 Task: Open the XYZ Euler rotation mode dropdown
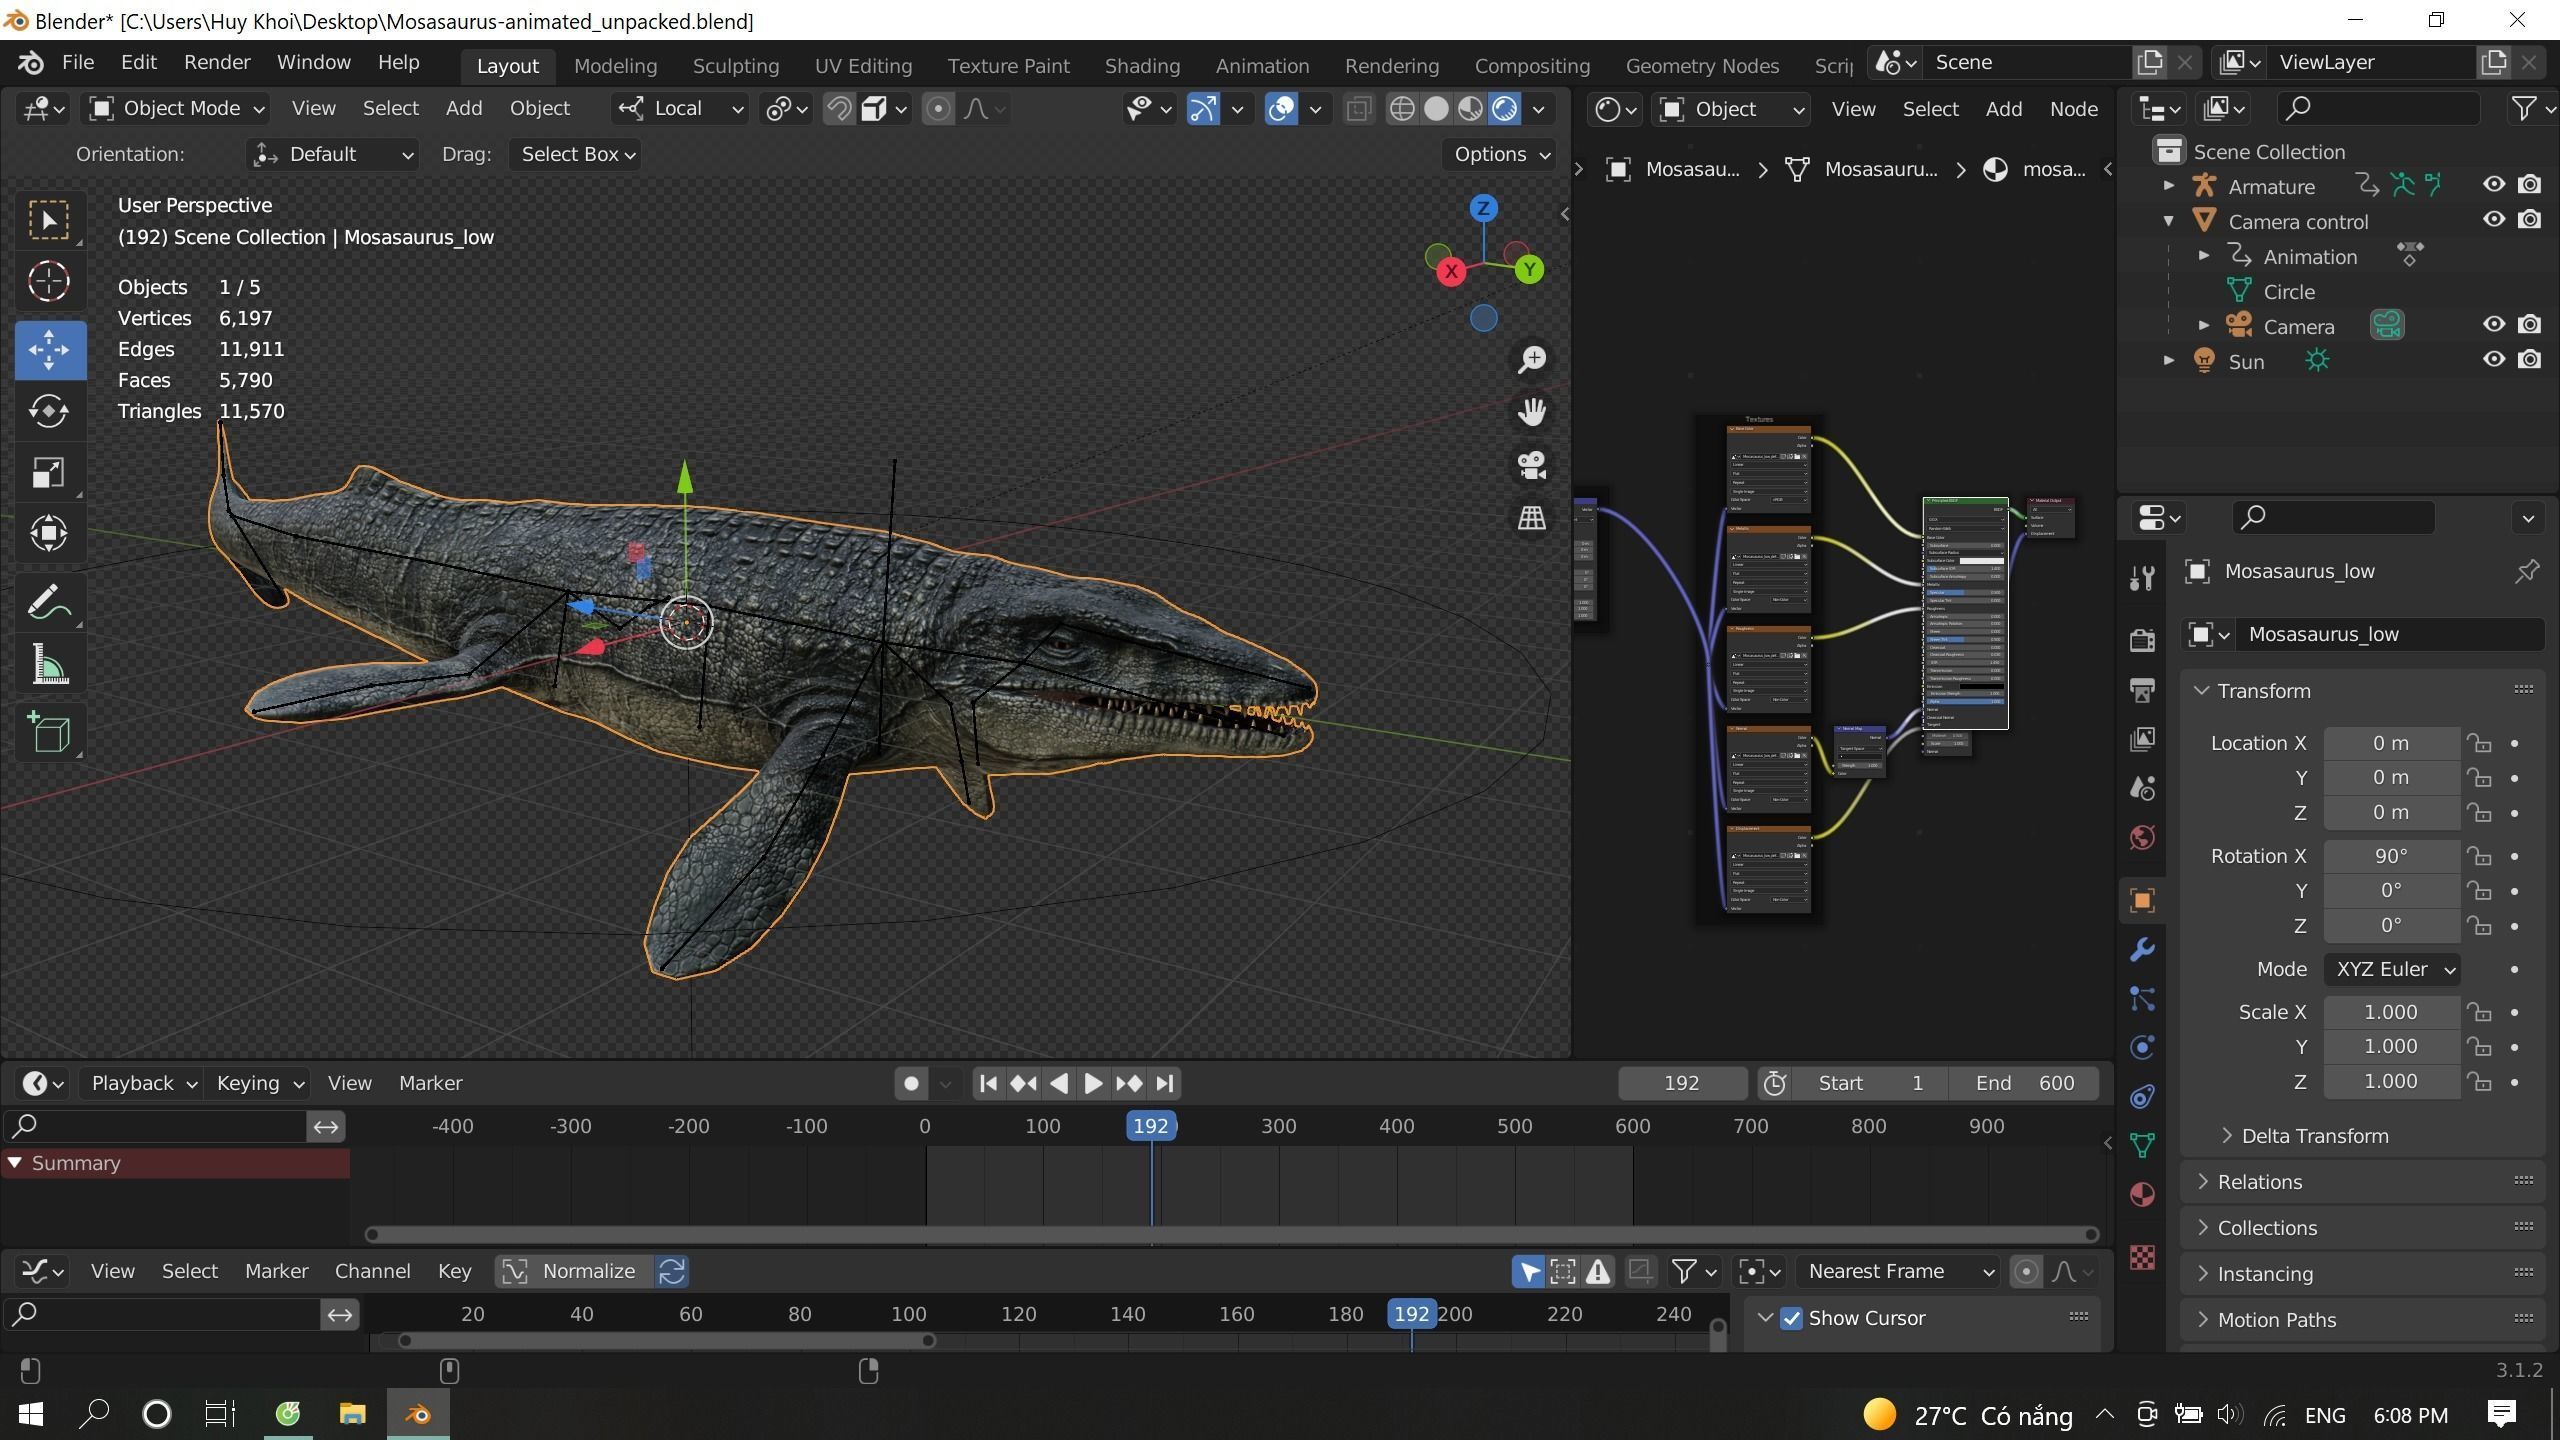(2391, 969)
